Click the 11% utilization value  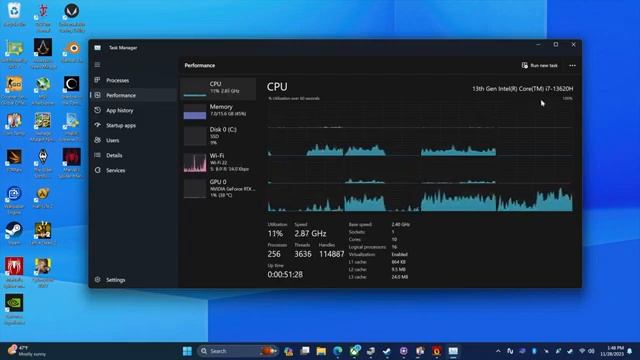coord(275,233)
